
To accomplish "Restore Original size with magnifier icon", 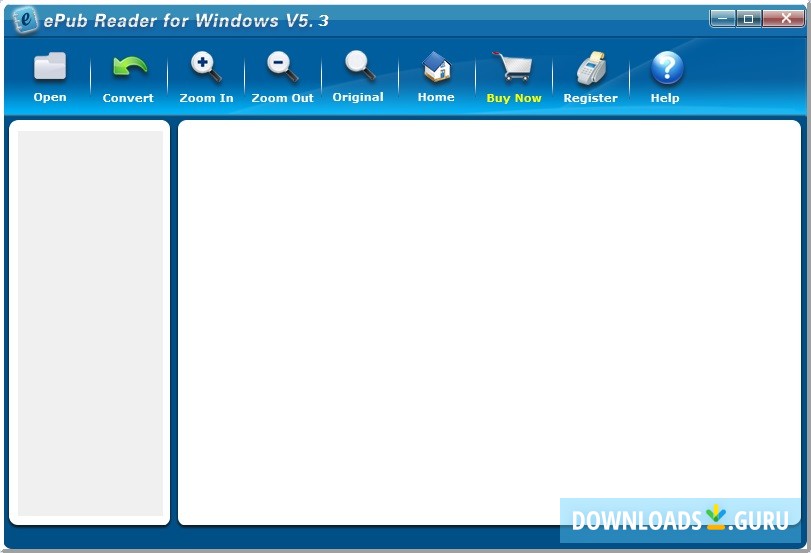I will coord(360,66).
